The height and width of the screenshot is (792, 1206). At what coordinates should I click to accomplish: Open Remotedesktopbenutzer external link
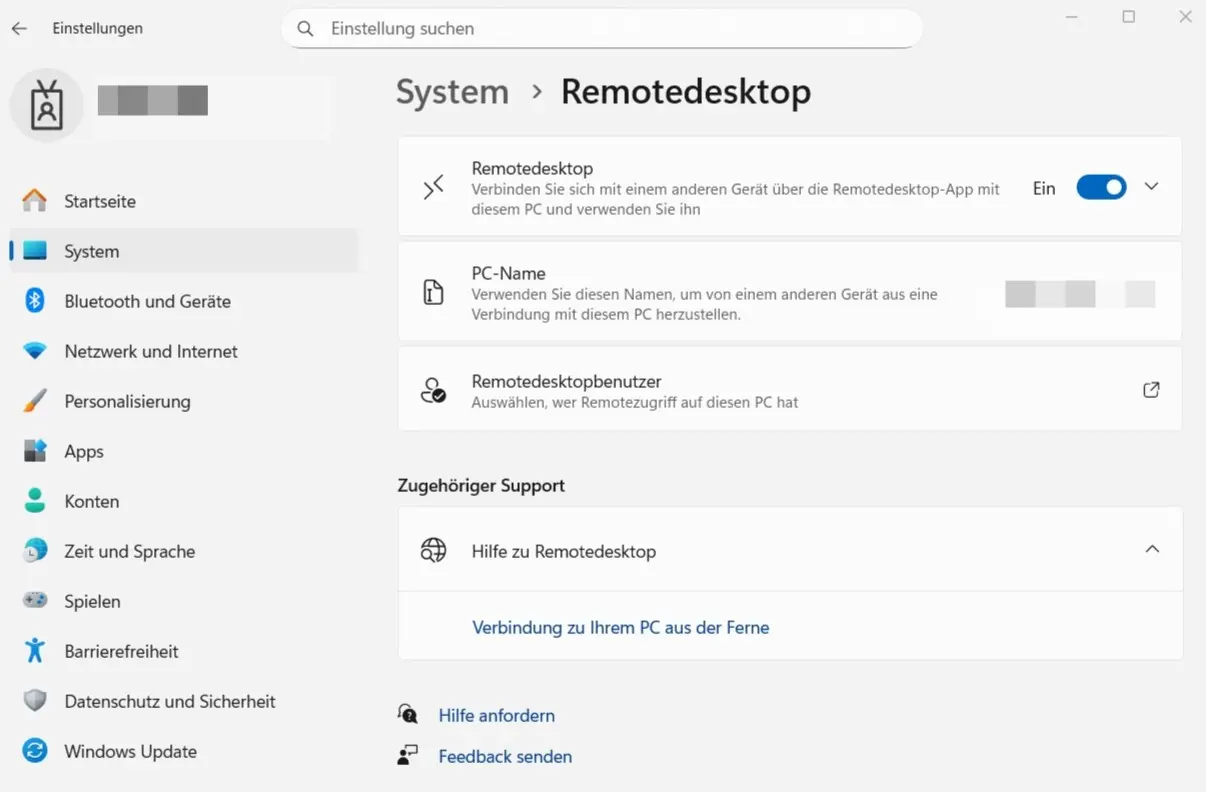point(1151,389)
